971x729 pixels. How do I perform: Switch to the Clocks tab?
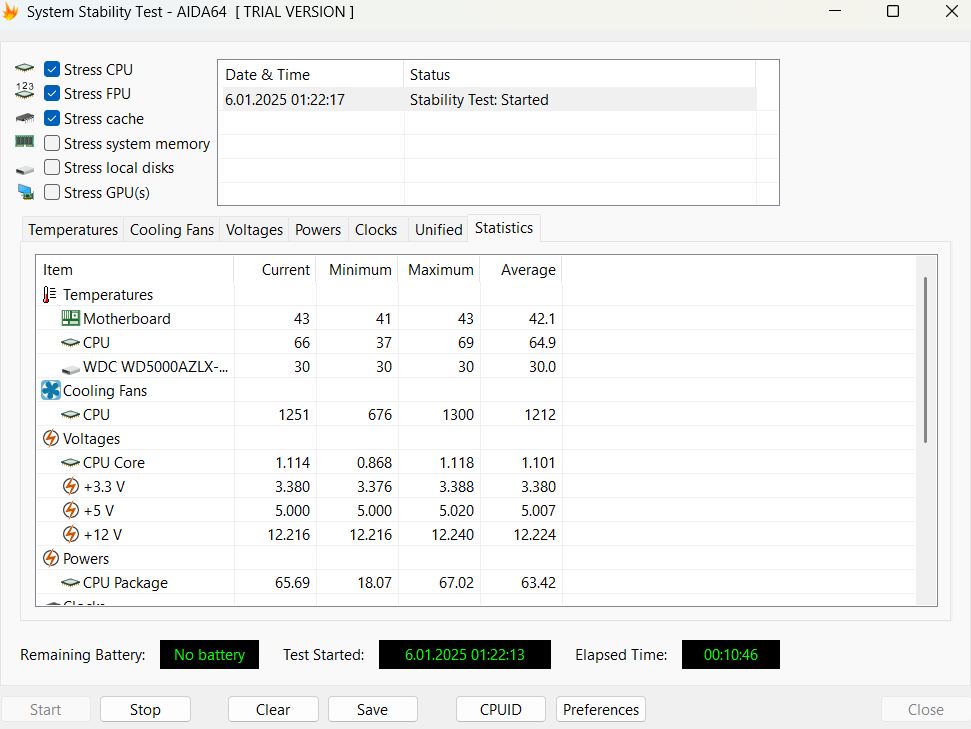(376, 230)
